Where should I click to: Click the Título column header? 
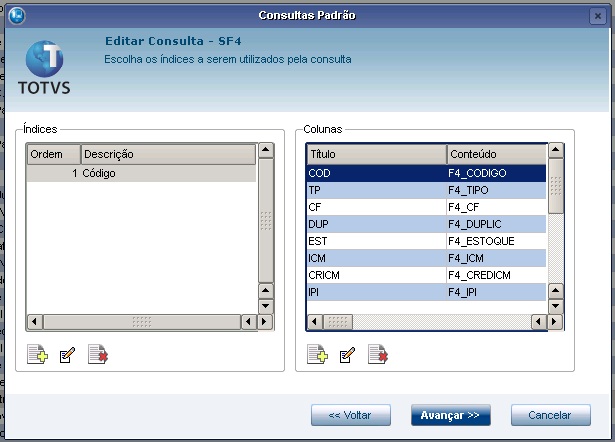377,154
